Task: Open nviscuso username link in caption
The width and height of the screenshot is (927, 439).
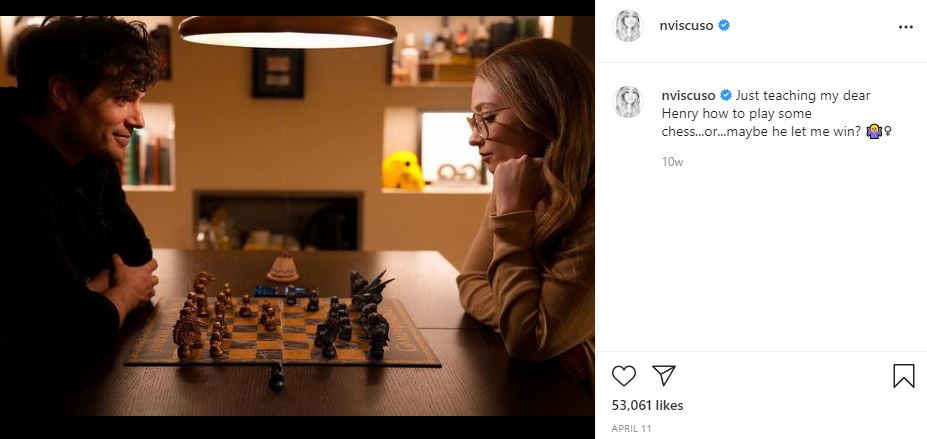Action: tap(688, 96)
